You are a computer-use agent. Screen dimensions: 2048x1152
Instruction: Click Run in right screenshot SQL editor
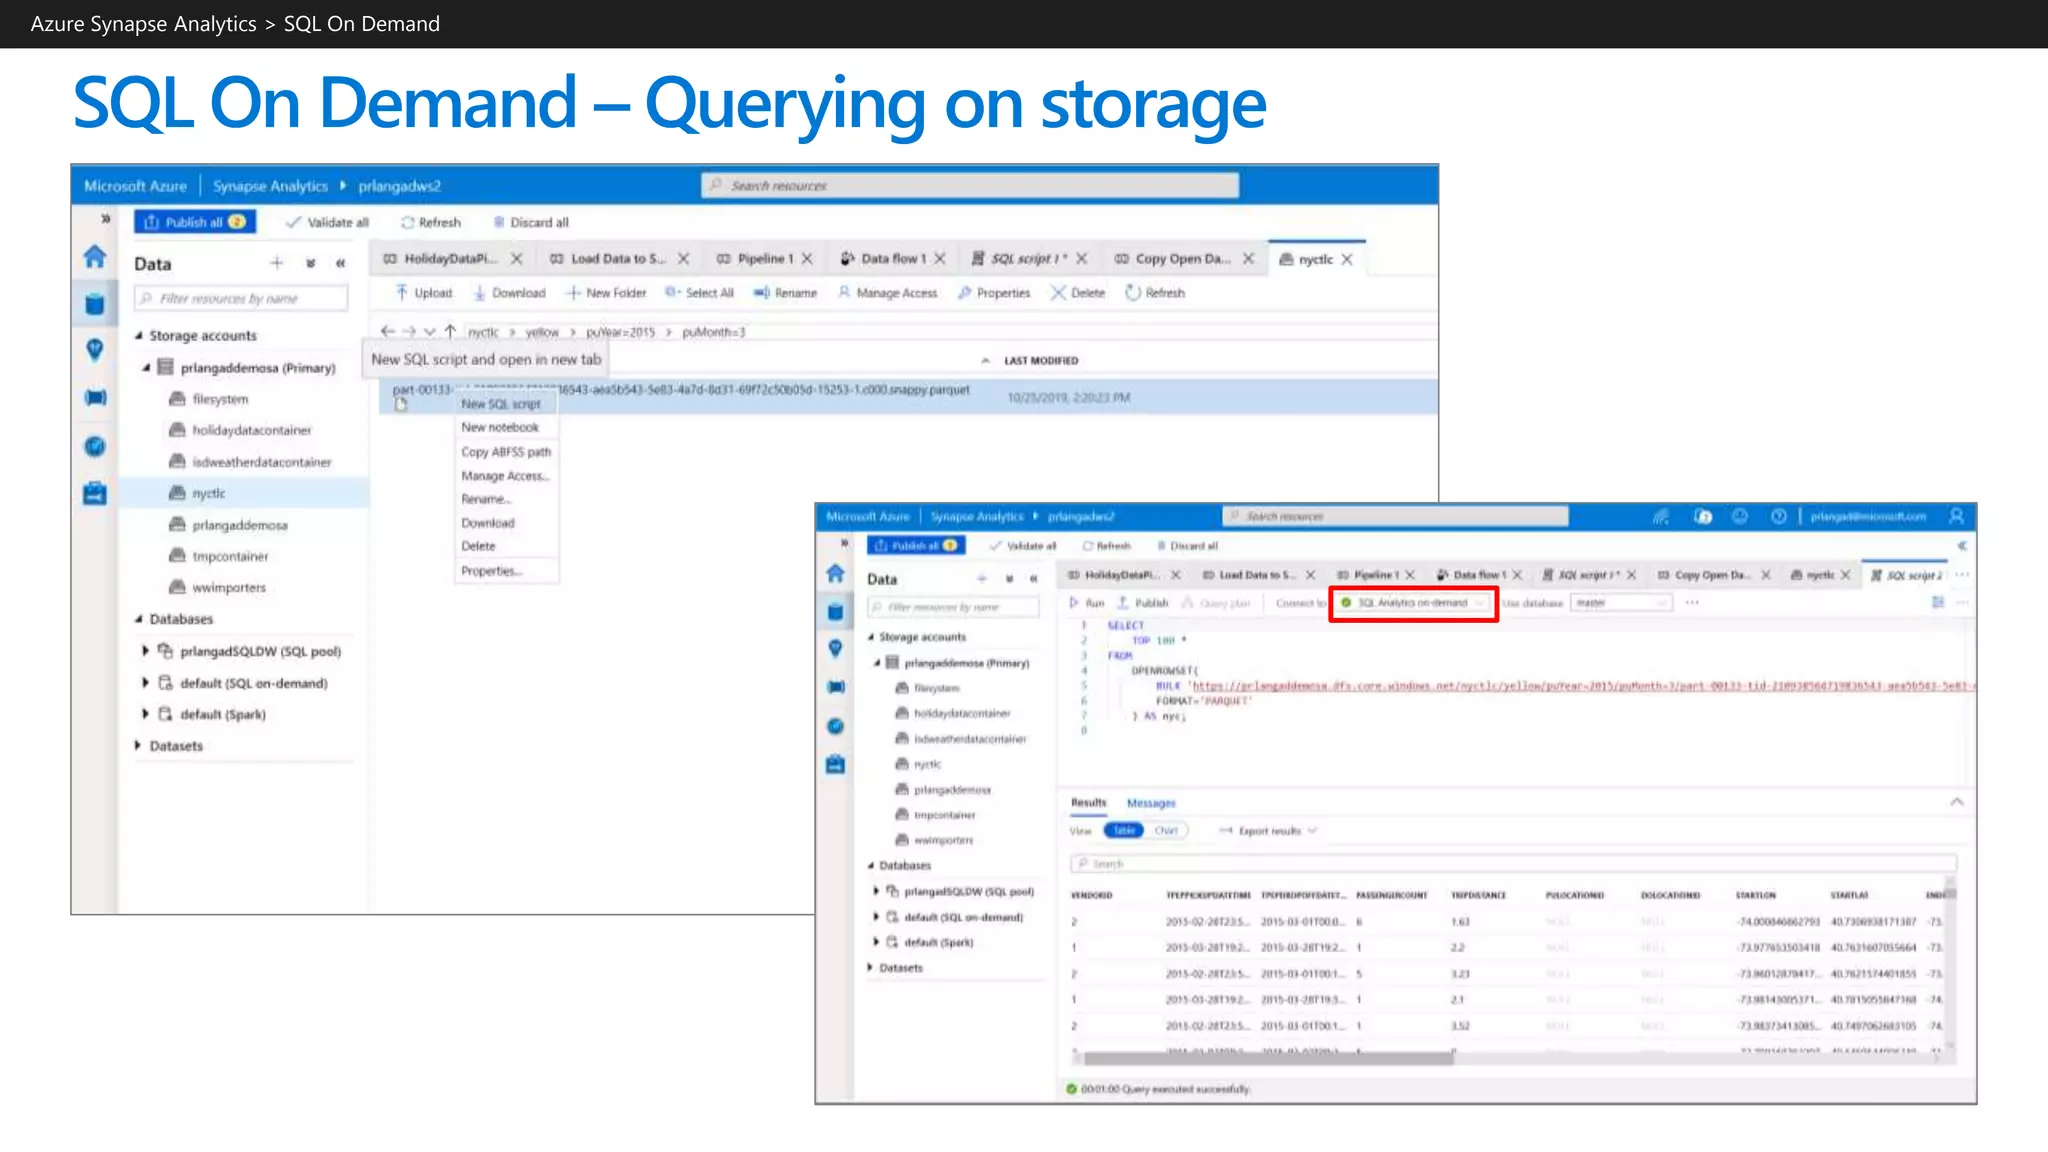[x=1087, y=603]
